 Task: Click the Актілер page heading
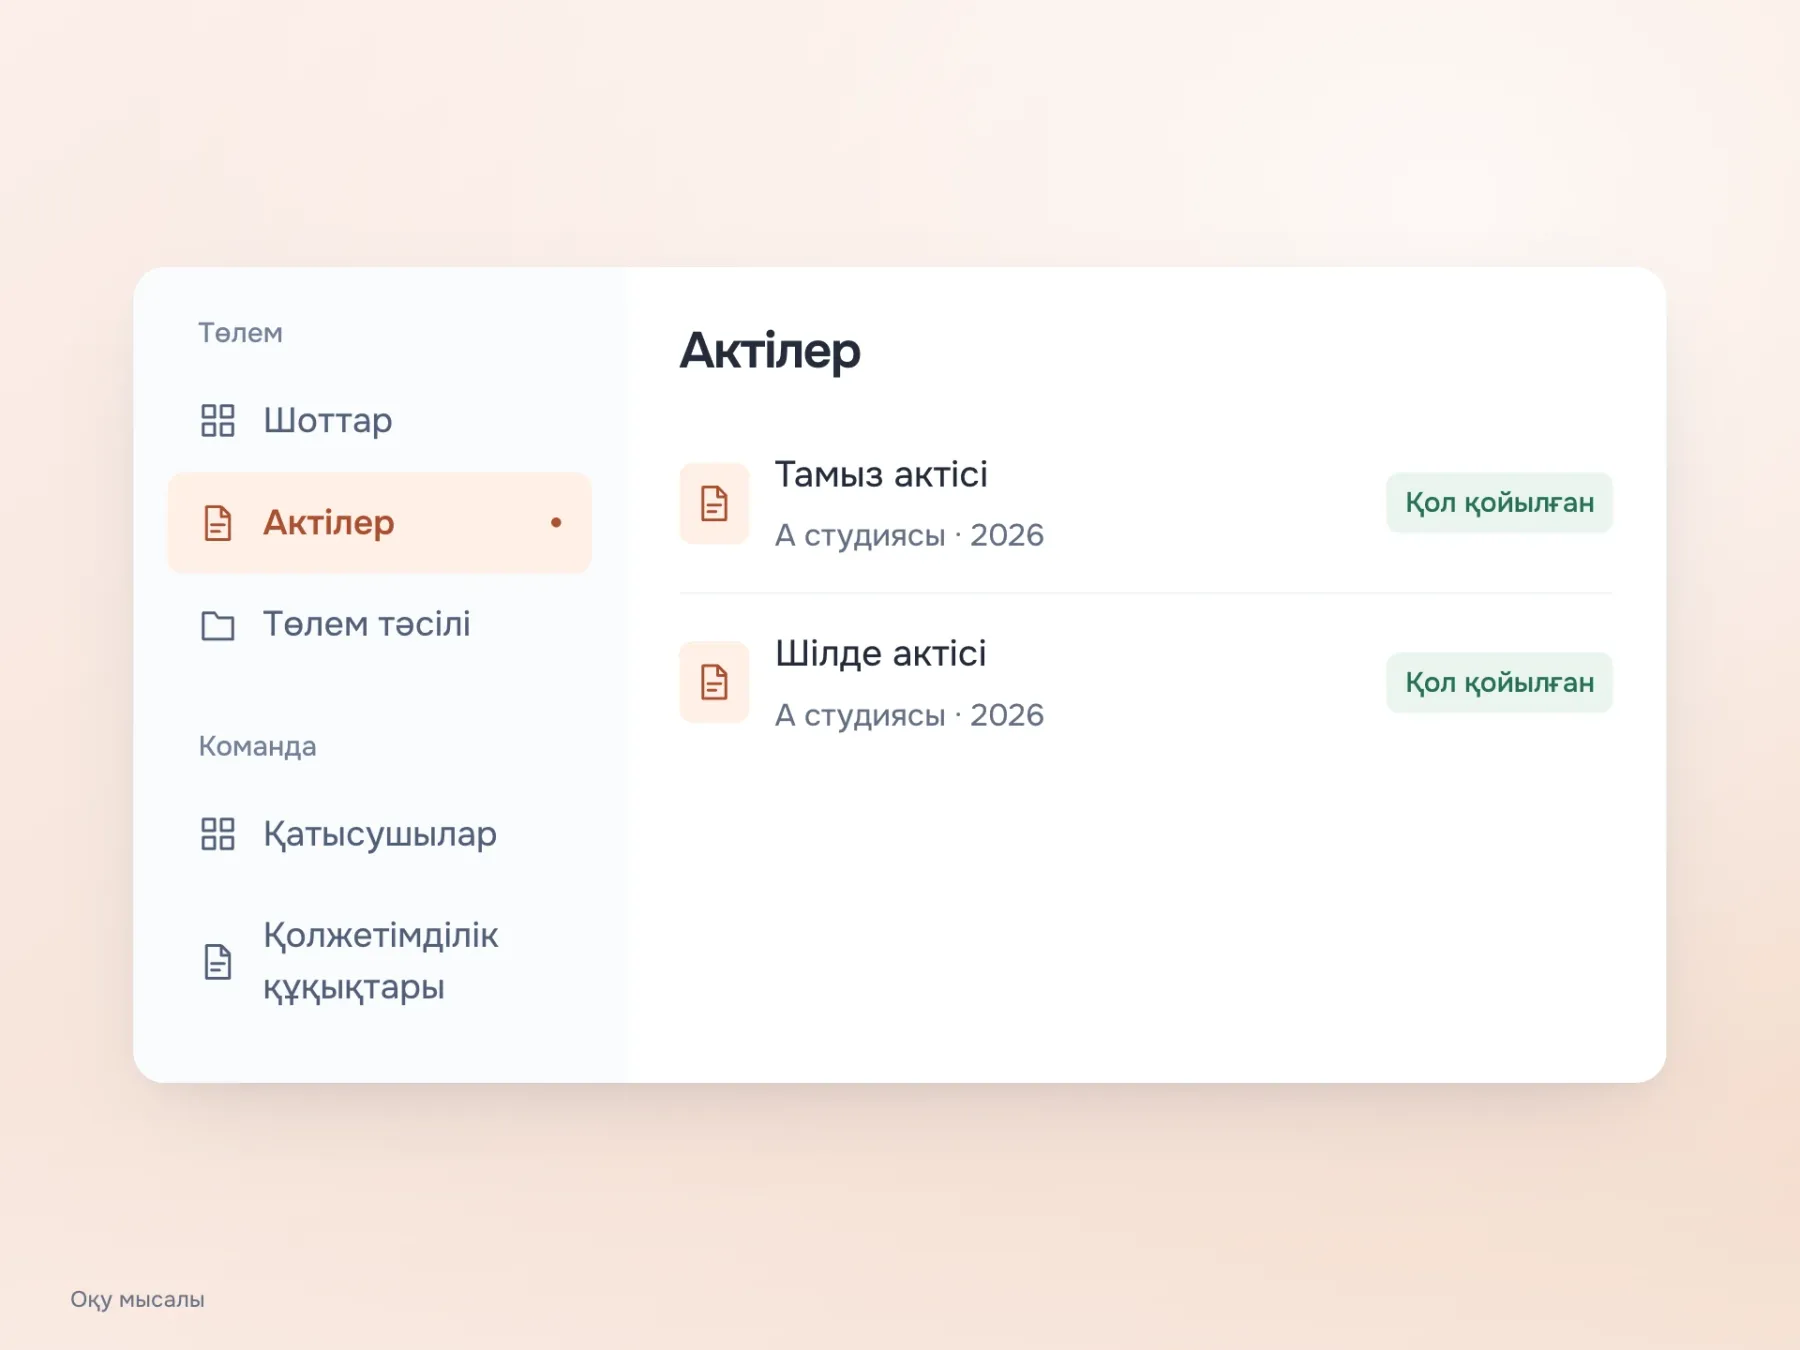point(770,351)
